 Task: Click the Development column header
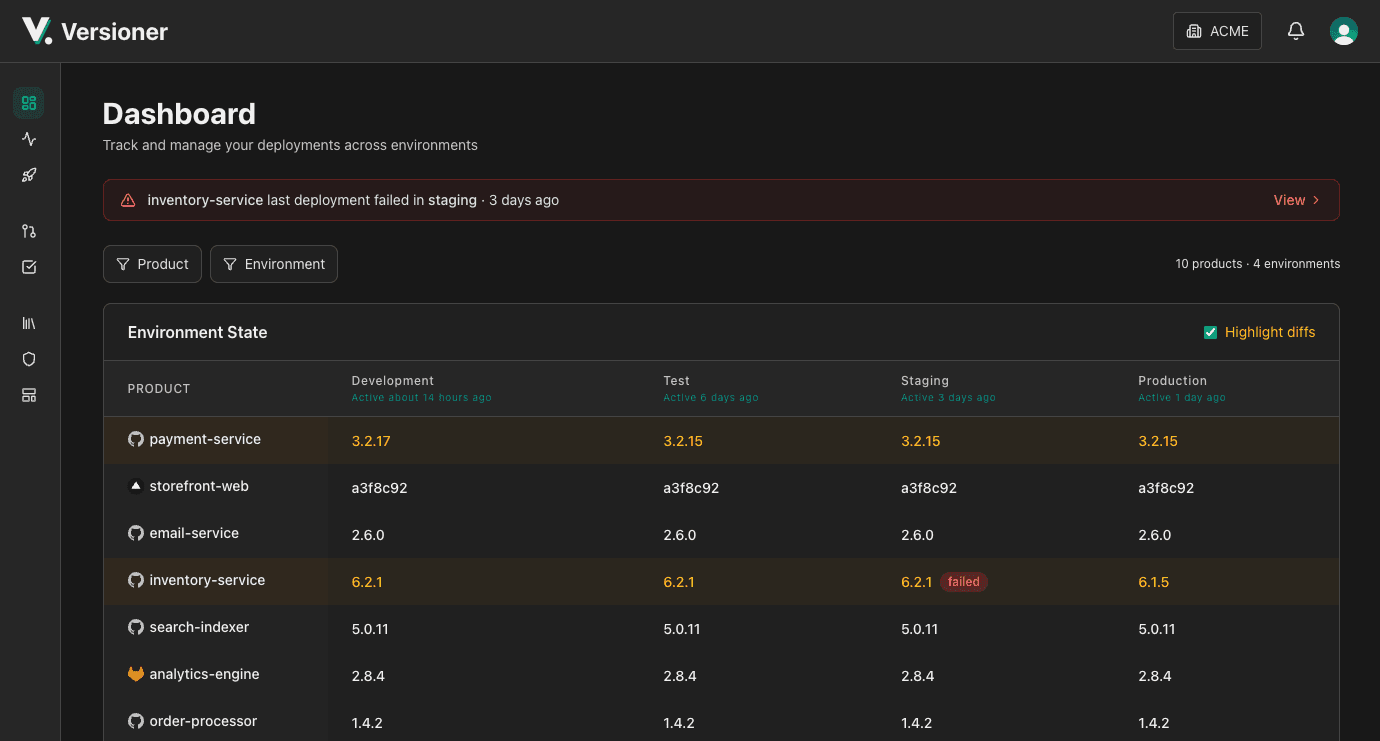pyautogui.click(x=393, y=381)
